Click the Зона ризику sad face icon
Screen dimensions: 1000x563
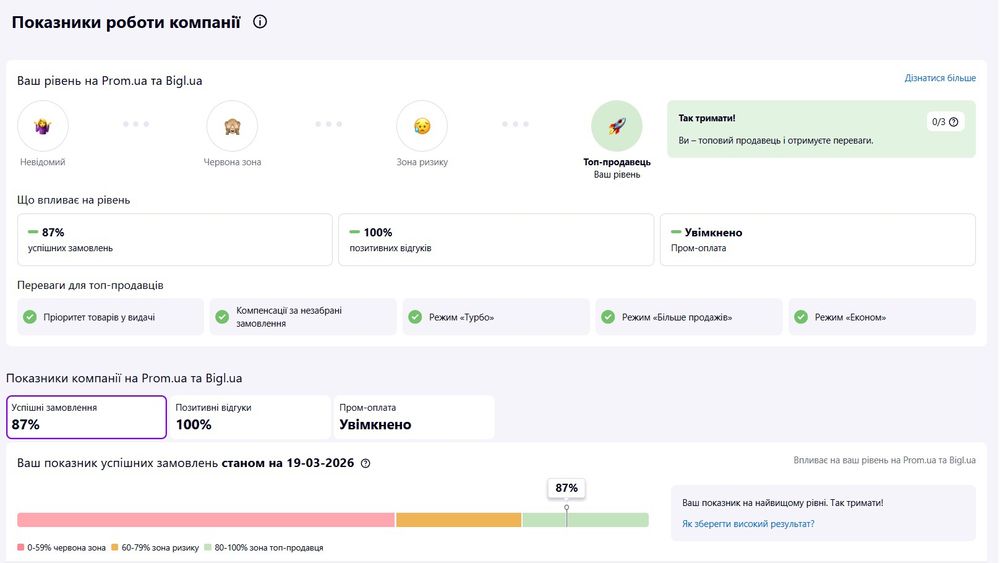point(422,126)
